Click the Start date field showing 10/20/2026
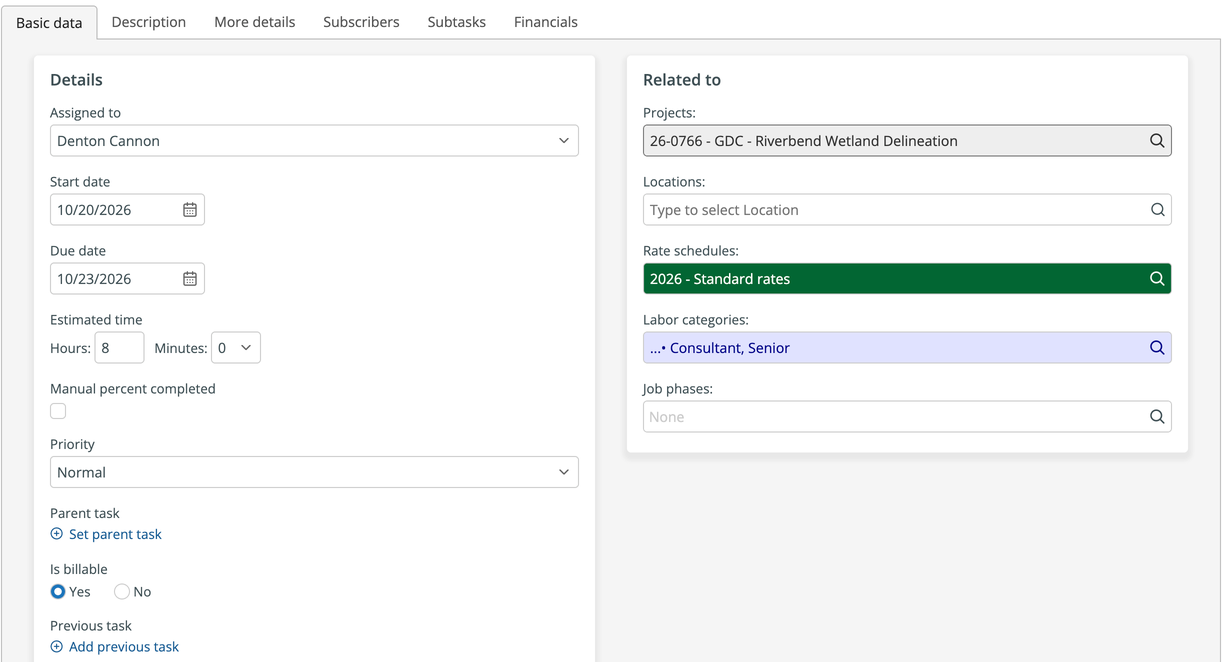The image size is (1222, 662). pos(127,210)
